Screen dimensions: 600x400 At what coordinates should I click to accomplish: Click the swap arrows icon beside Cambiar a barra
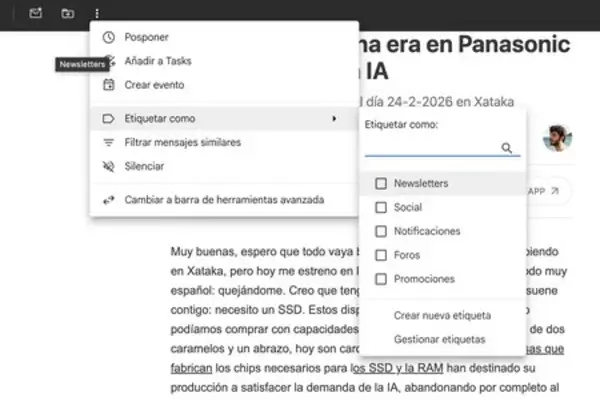(x=109, y=200)
